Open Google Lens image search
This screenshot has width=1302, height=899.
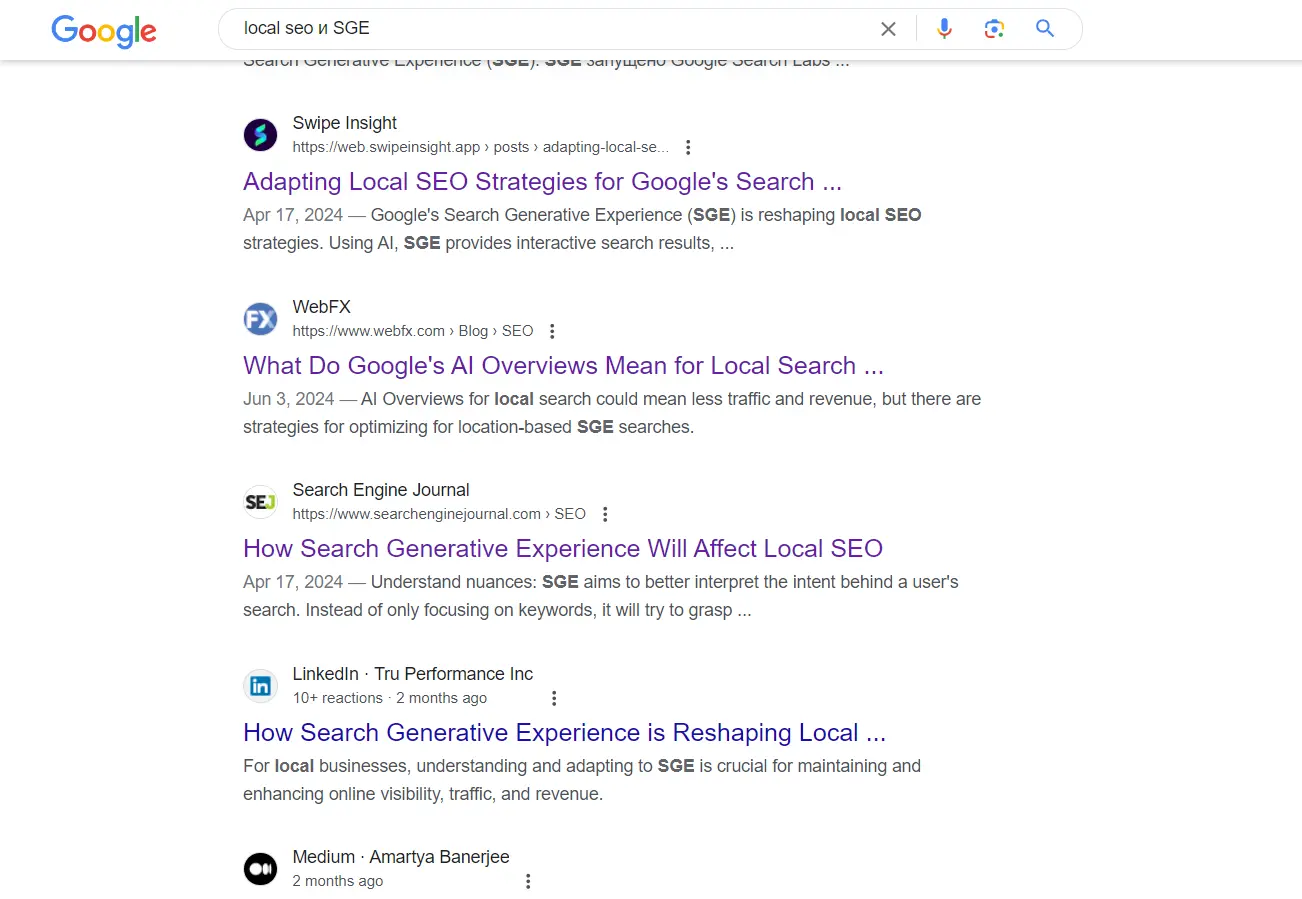click(x=994, y=29)
